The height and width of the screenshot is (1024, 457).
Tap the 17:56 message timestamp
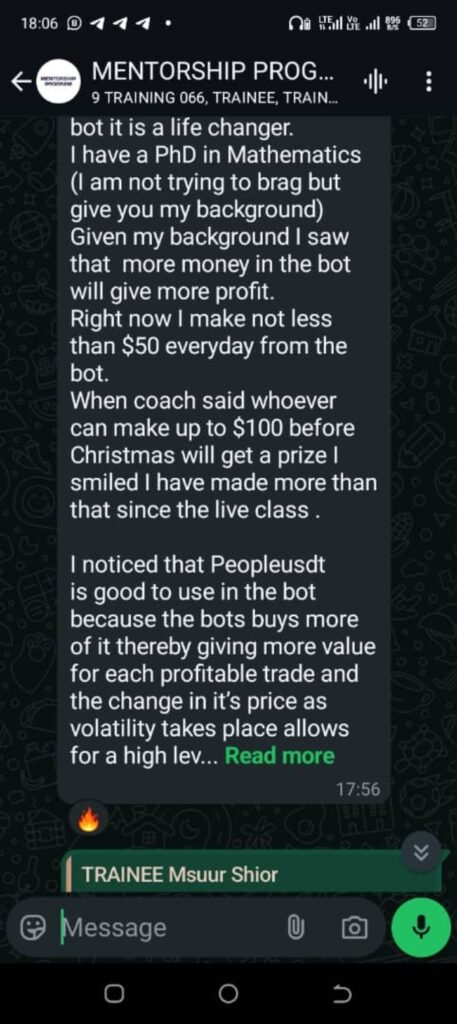click(358, 789)
